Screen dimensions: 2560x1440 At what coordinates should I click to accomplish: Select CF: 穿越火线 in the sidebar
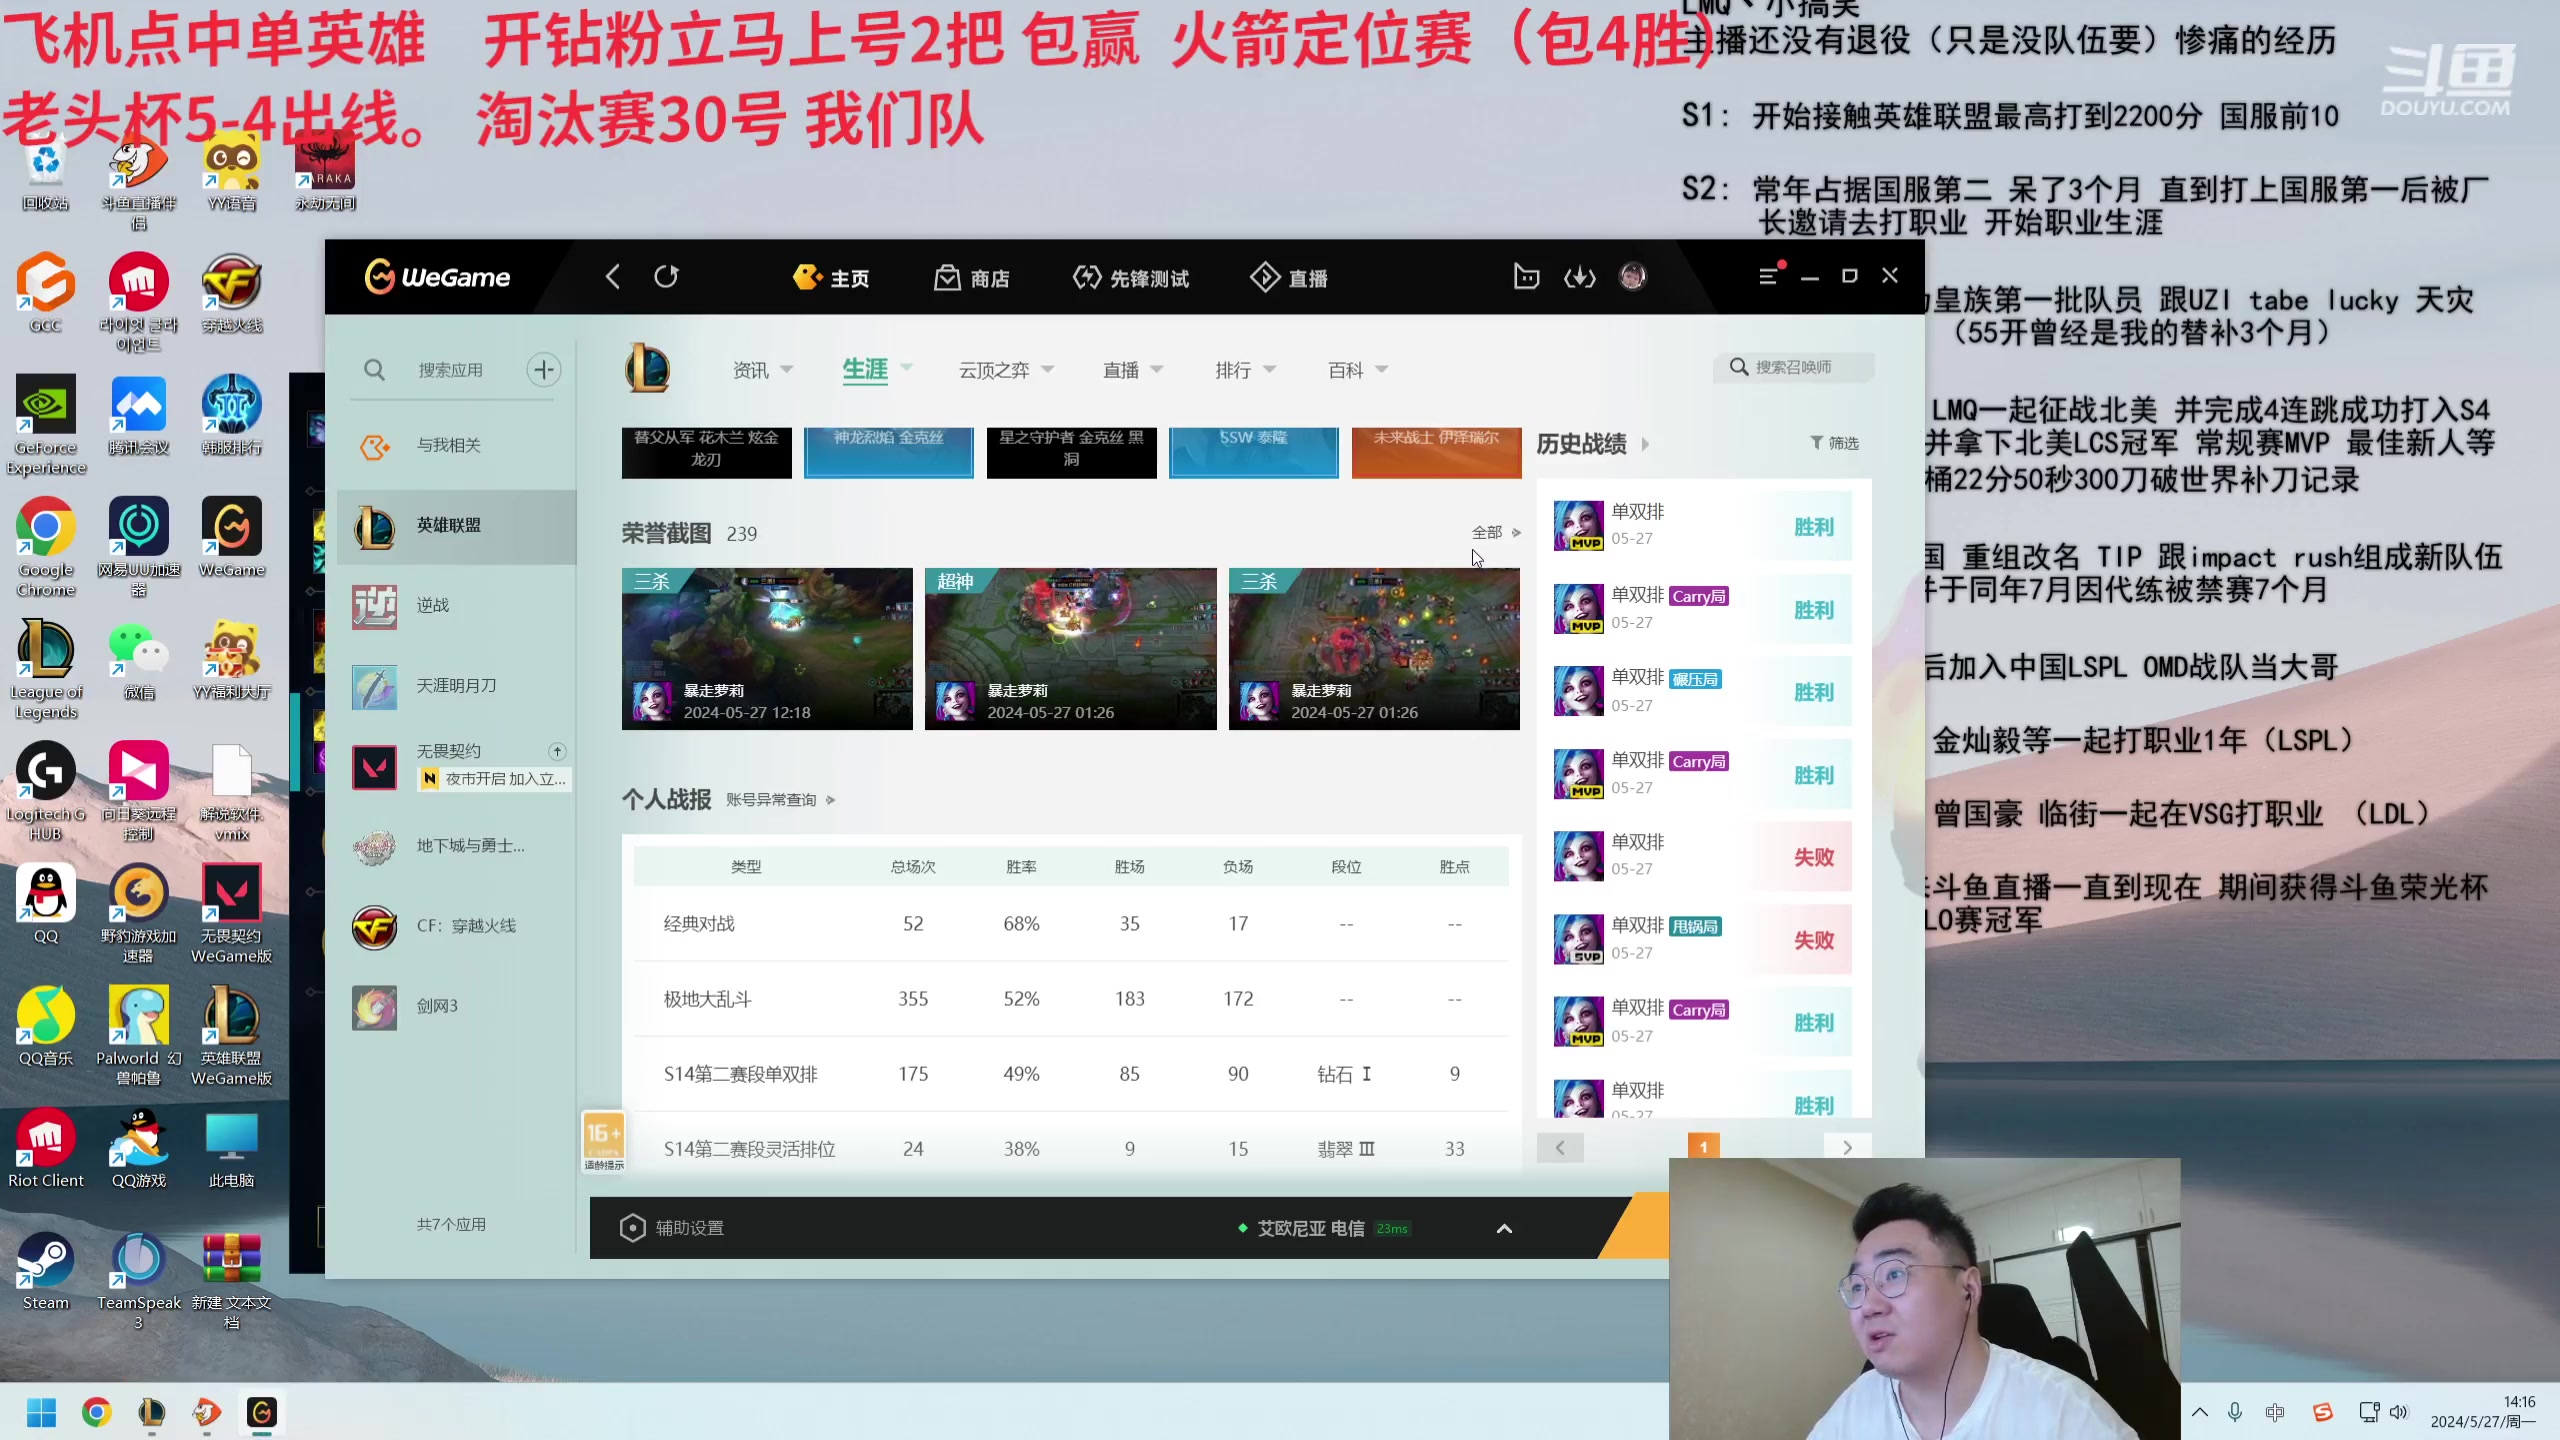[x=457, y=926]
